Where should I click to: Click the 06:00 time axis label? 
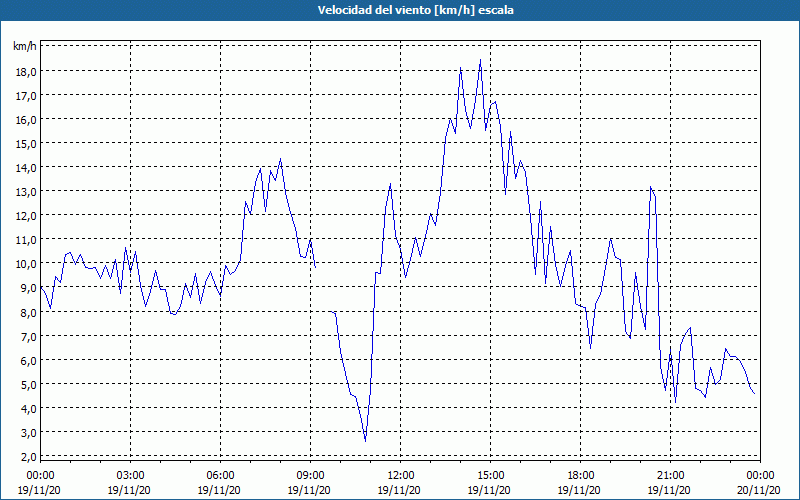(220, 476)
